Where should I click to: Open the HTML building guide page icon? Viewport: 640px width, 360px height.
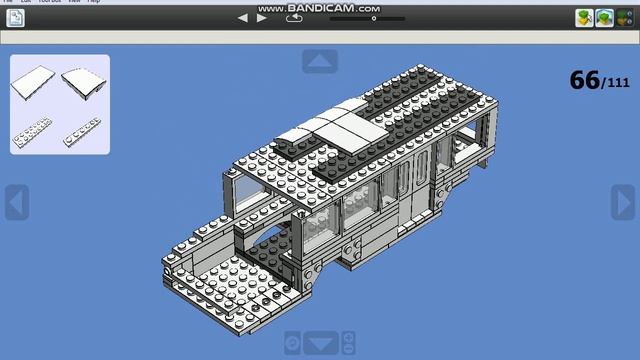[x=16, y=18]
